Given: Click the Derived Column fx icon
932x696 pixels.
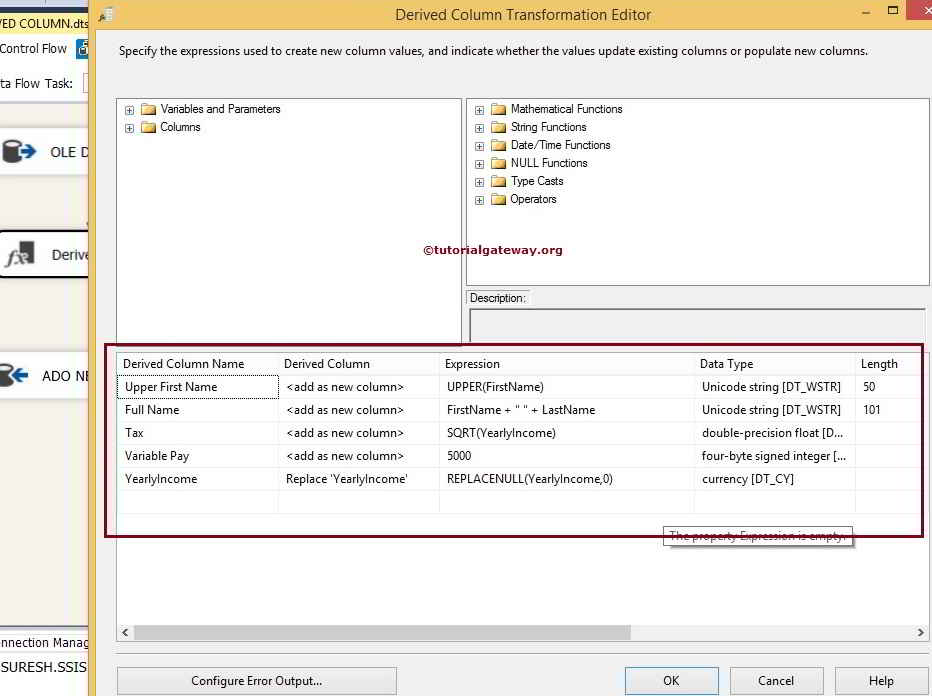Looking at the screenshot, I should point(20,255).
